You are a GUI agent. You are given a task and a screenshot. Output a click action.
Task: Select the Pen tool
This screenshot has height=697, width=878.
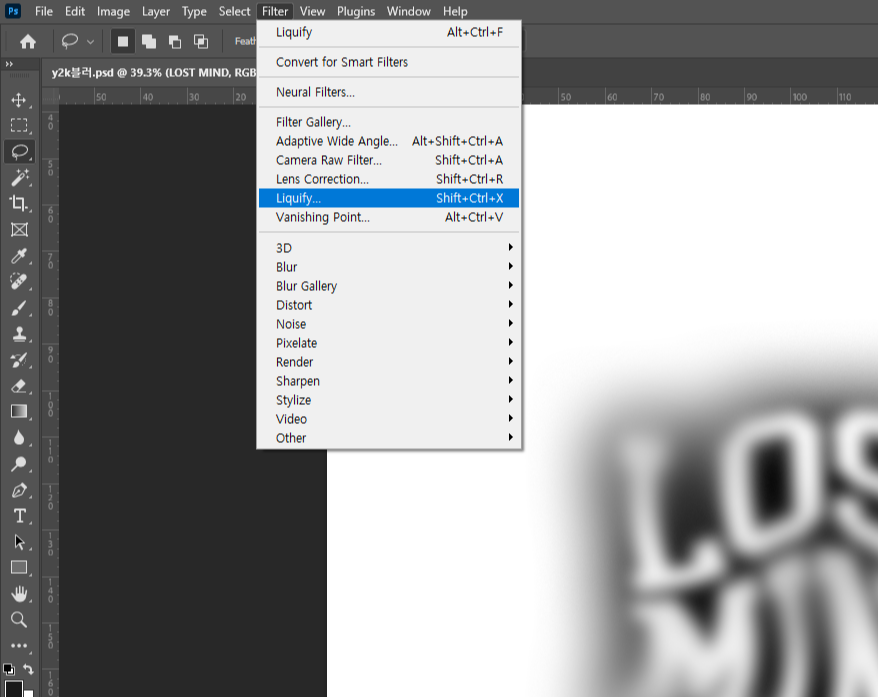pyautogui.click(x=19, y=490)
